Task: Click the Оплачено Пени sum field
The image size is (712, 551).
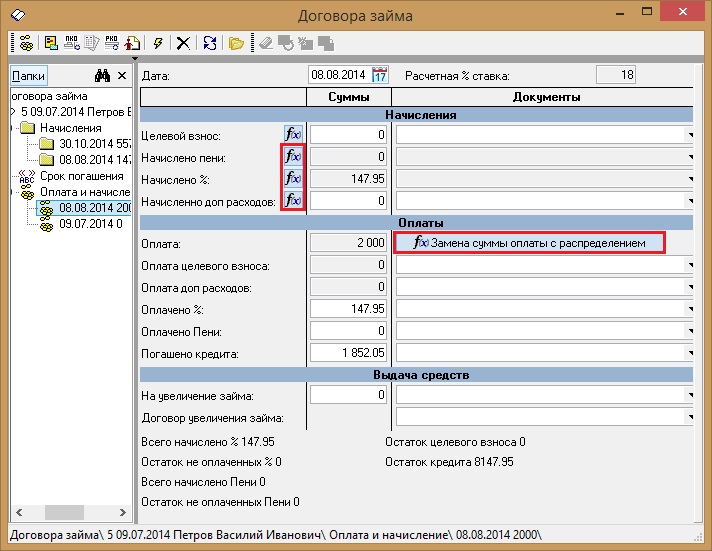Action: [x=348, y=331]
